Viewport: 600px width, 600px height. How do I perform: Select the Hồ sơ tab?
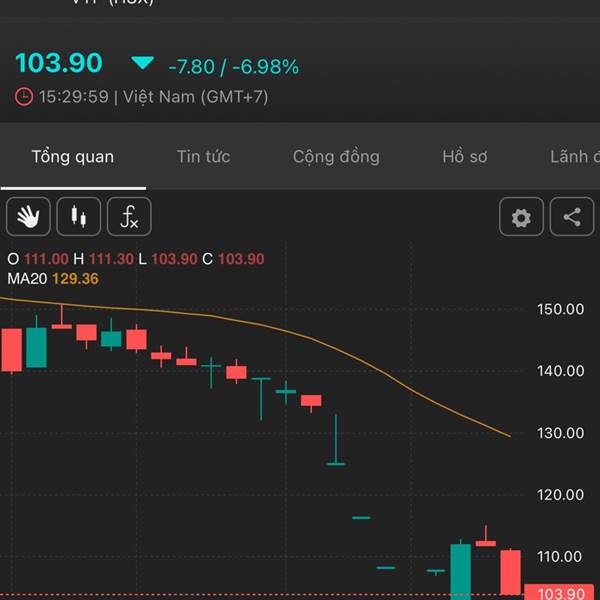point(465,157)
